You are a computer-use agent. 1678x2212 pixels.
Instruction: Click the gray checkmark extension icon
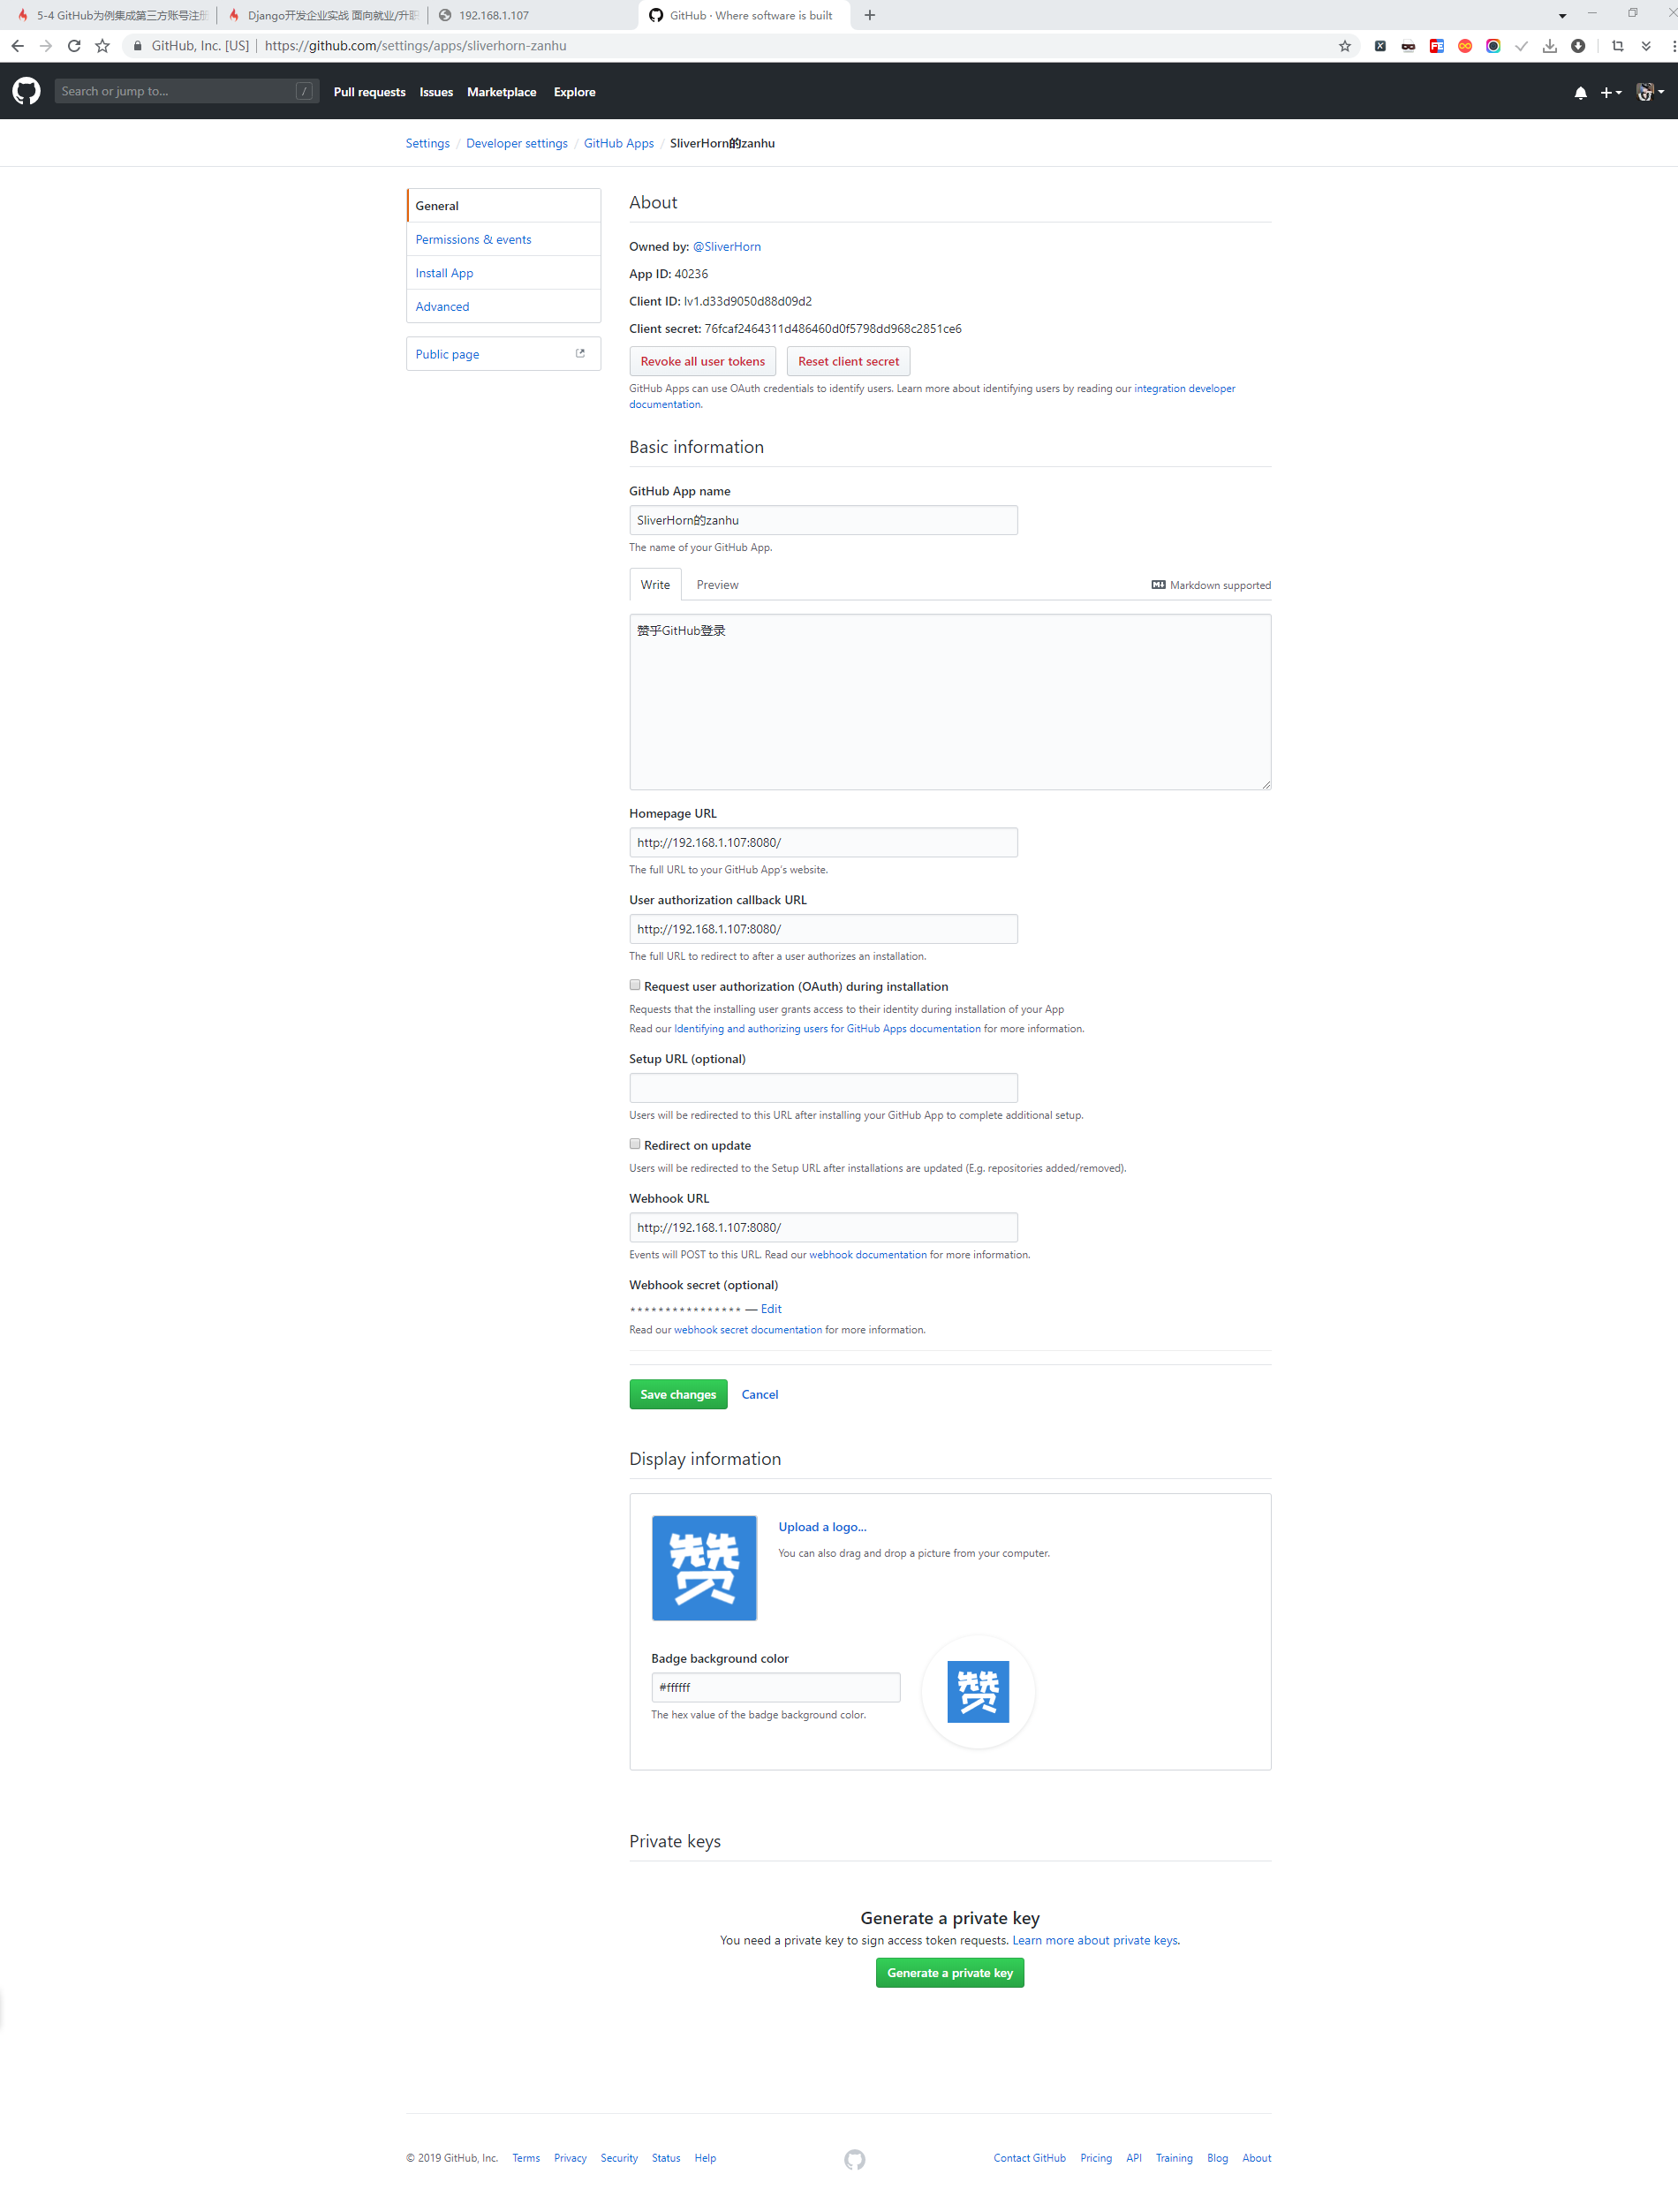point(1521,46)
